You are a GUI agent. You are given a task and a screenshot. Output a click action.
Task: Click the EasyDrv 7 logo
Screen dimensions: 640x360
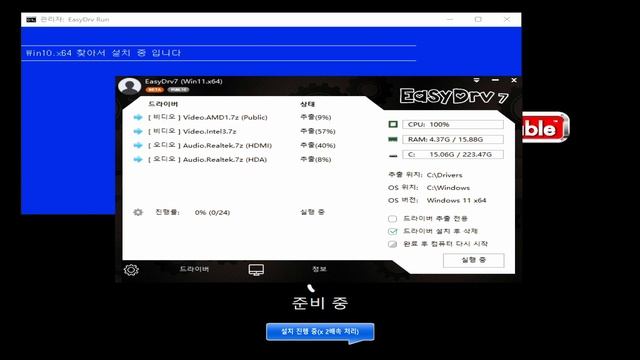454,96
